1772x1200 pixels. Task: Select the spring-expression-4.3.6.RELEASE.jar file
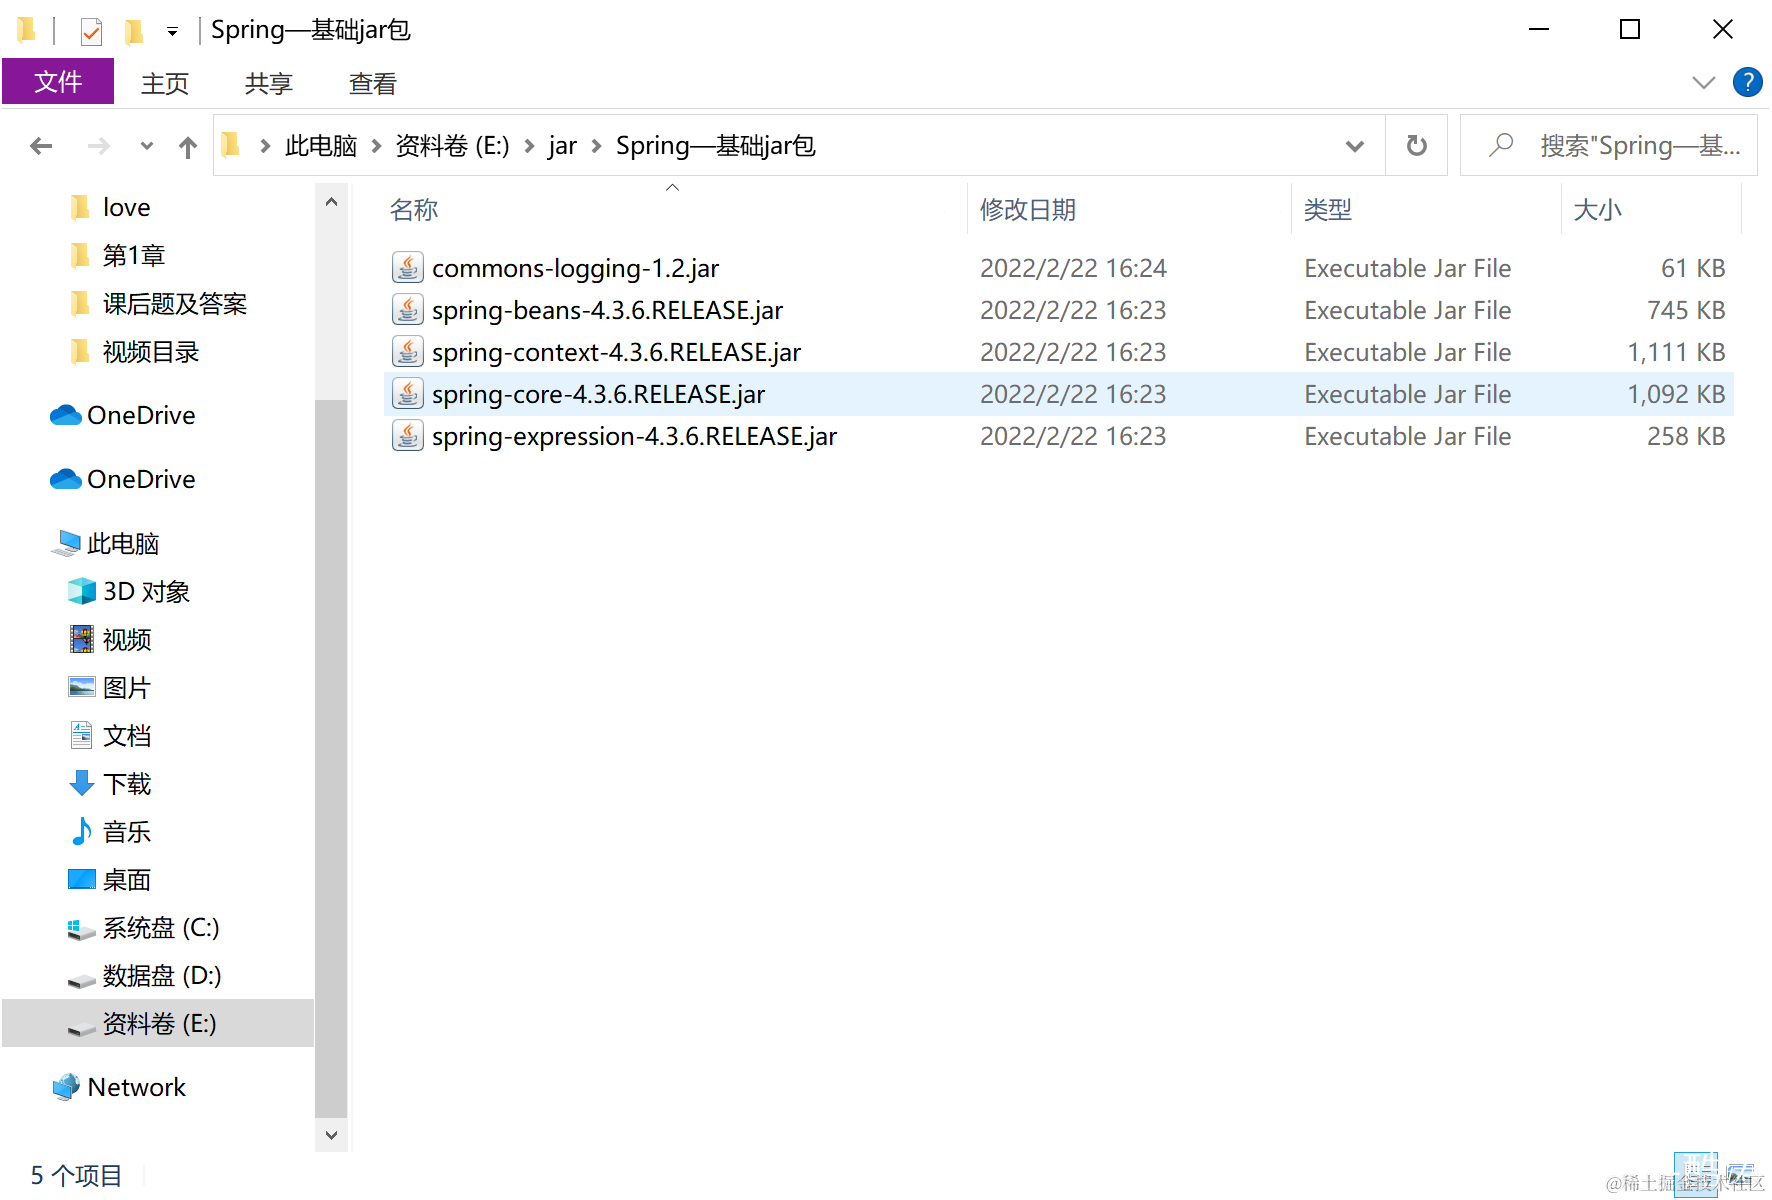1058,436
